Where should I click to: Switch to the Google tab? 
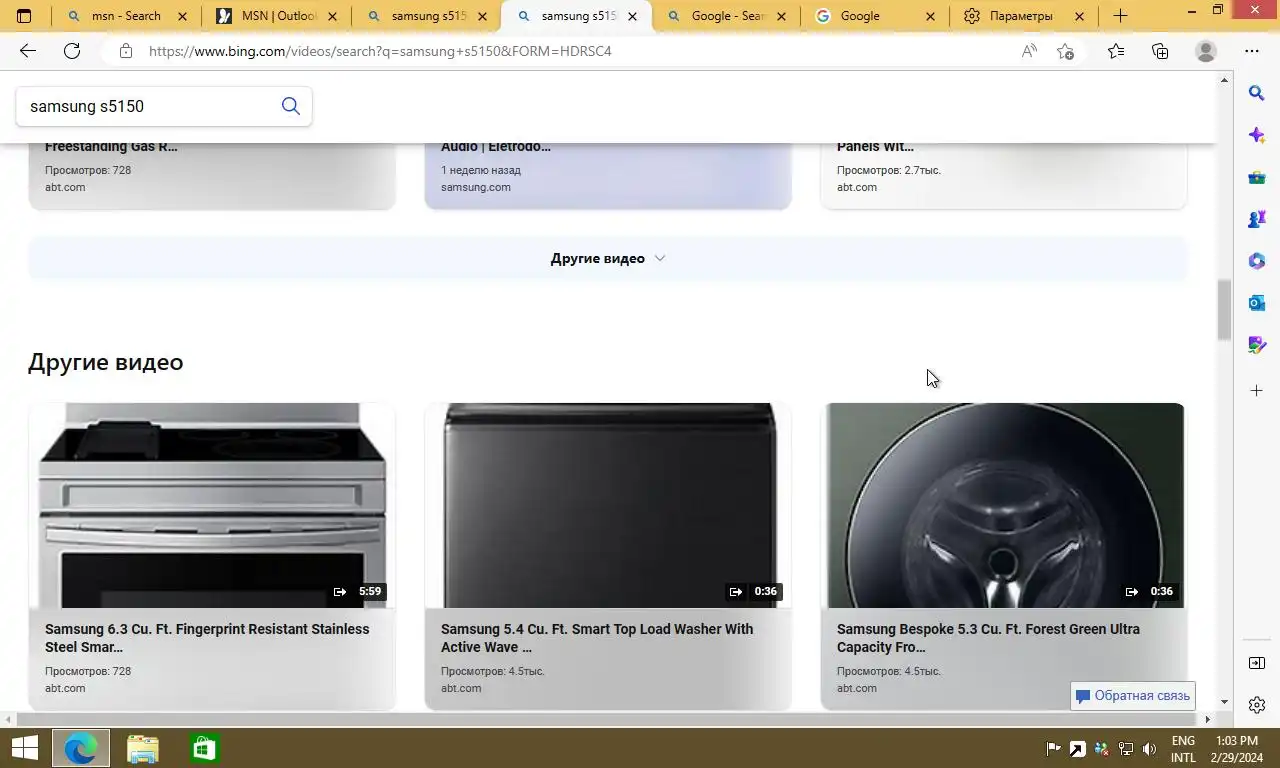pyautogui.click(x=877, y=16)
